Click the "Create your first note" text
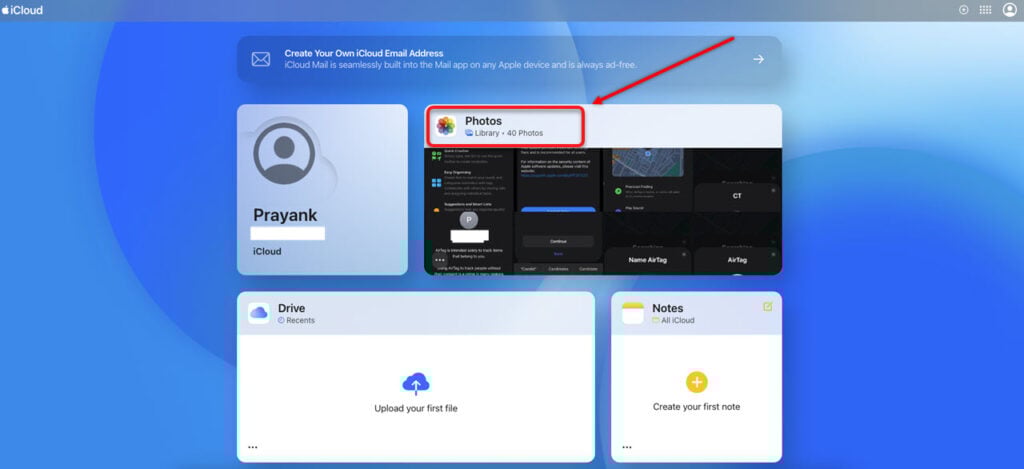The height and width of the screenshot is (469, 1024). coord(696,407)
